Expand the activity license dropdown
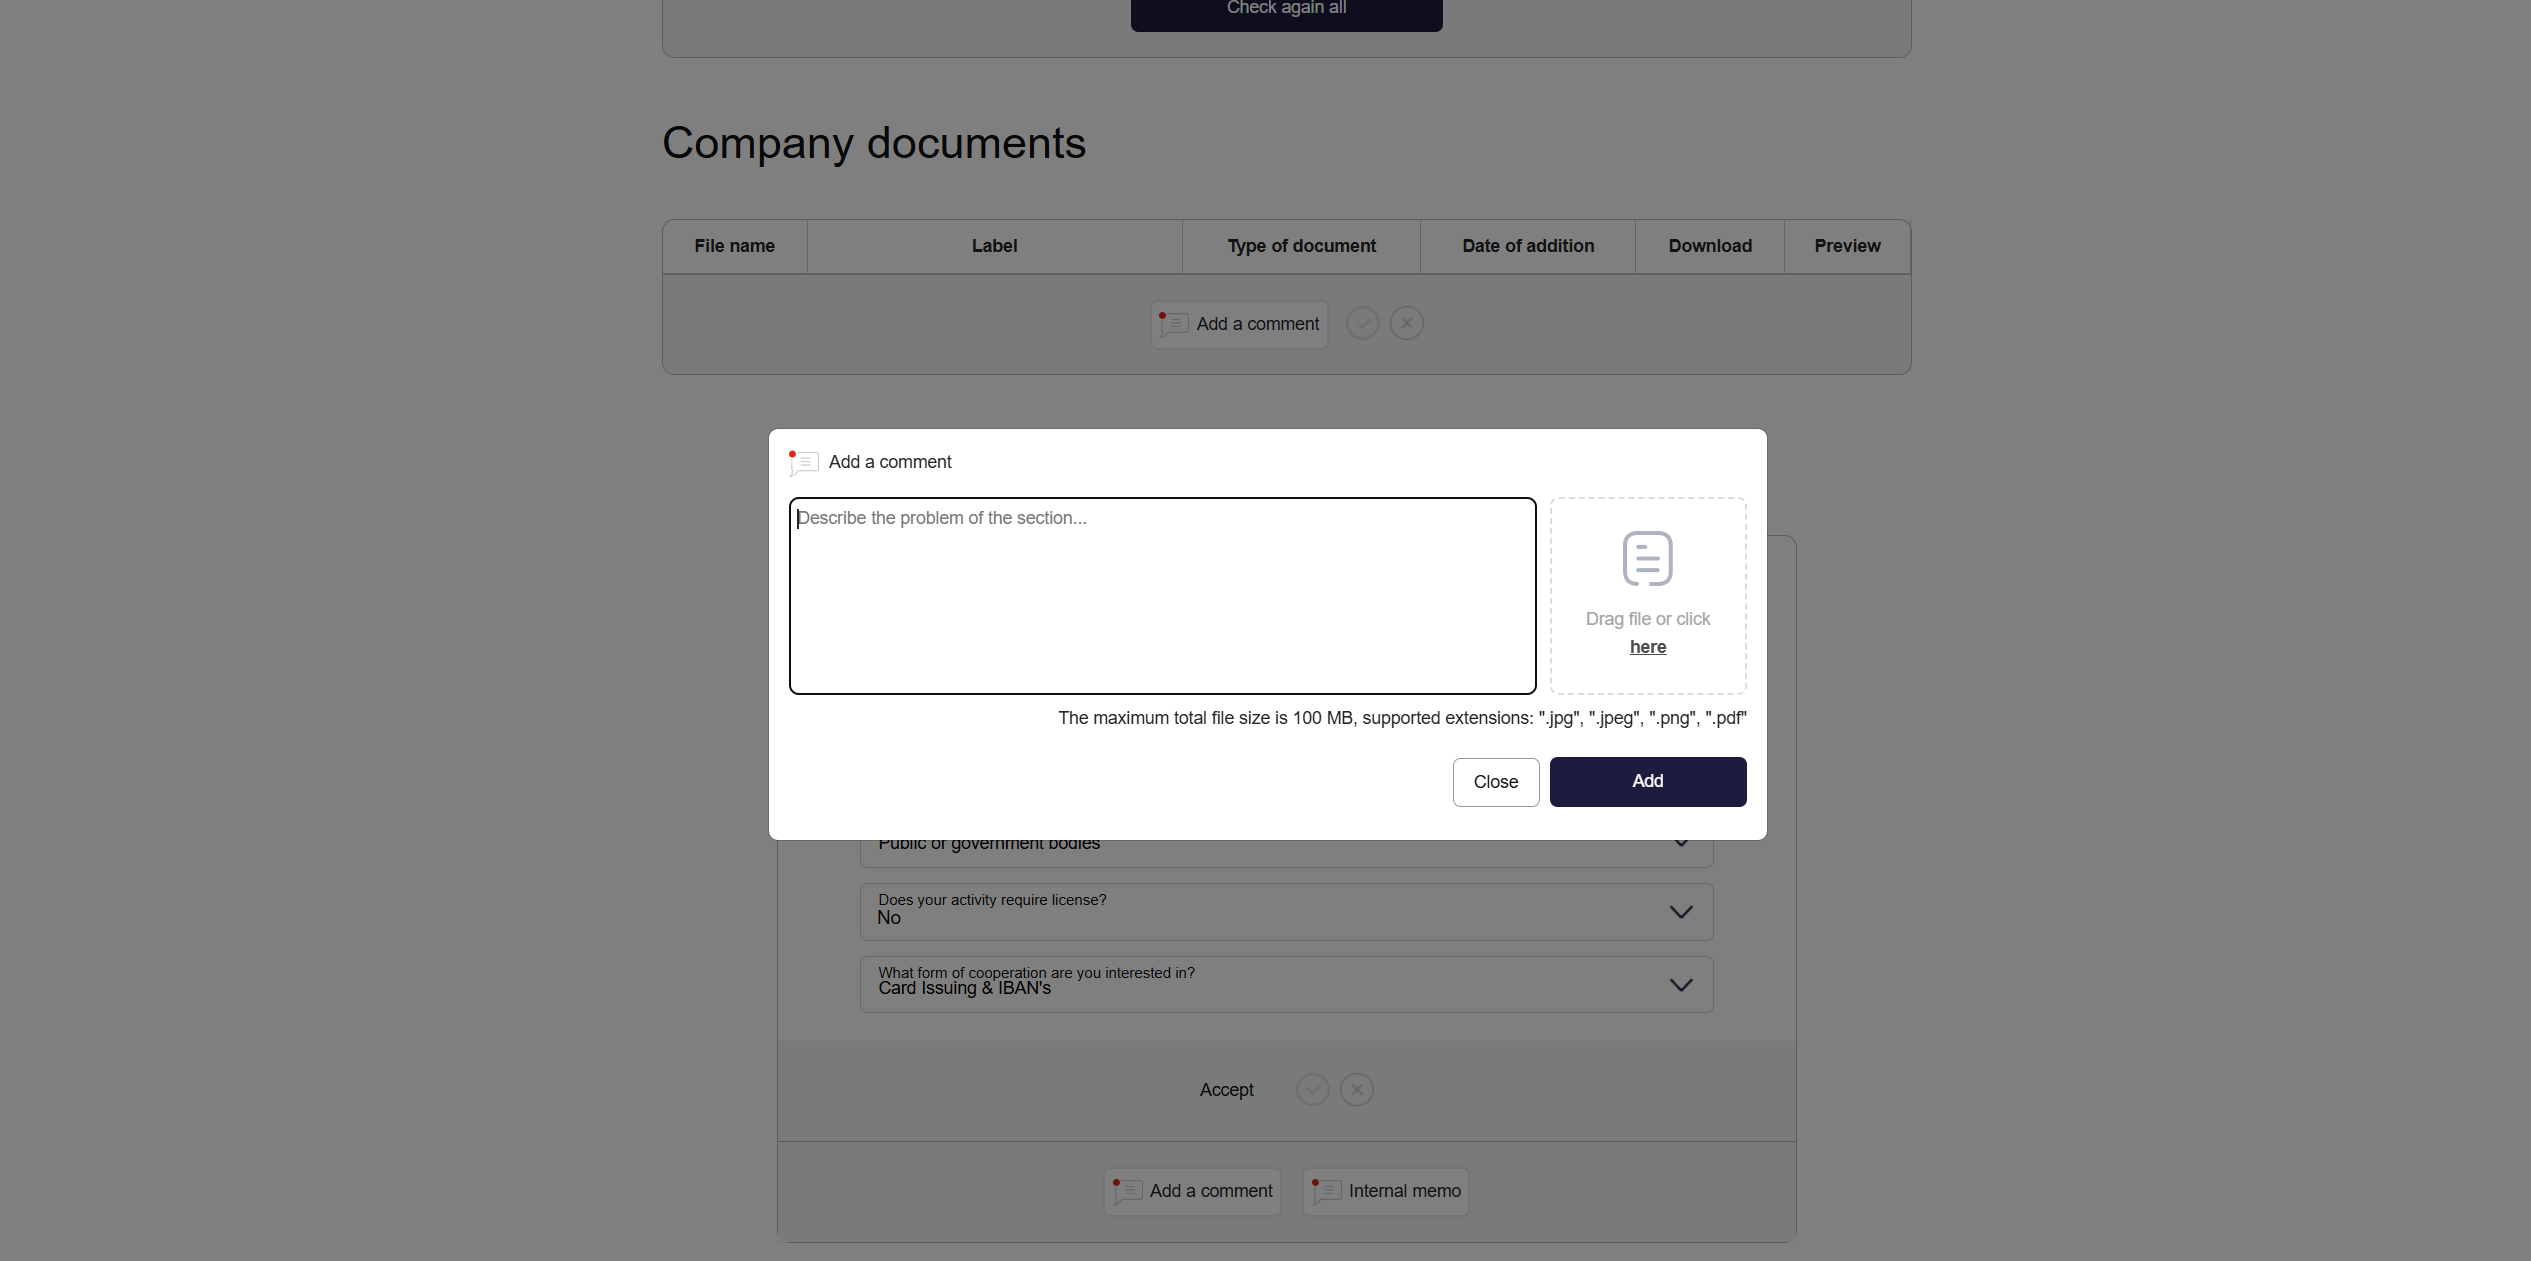The height and width of the screenshot is (1261, 2531). (x=1681, y=912)
